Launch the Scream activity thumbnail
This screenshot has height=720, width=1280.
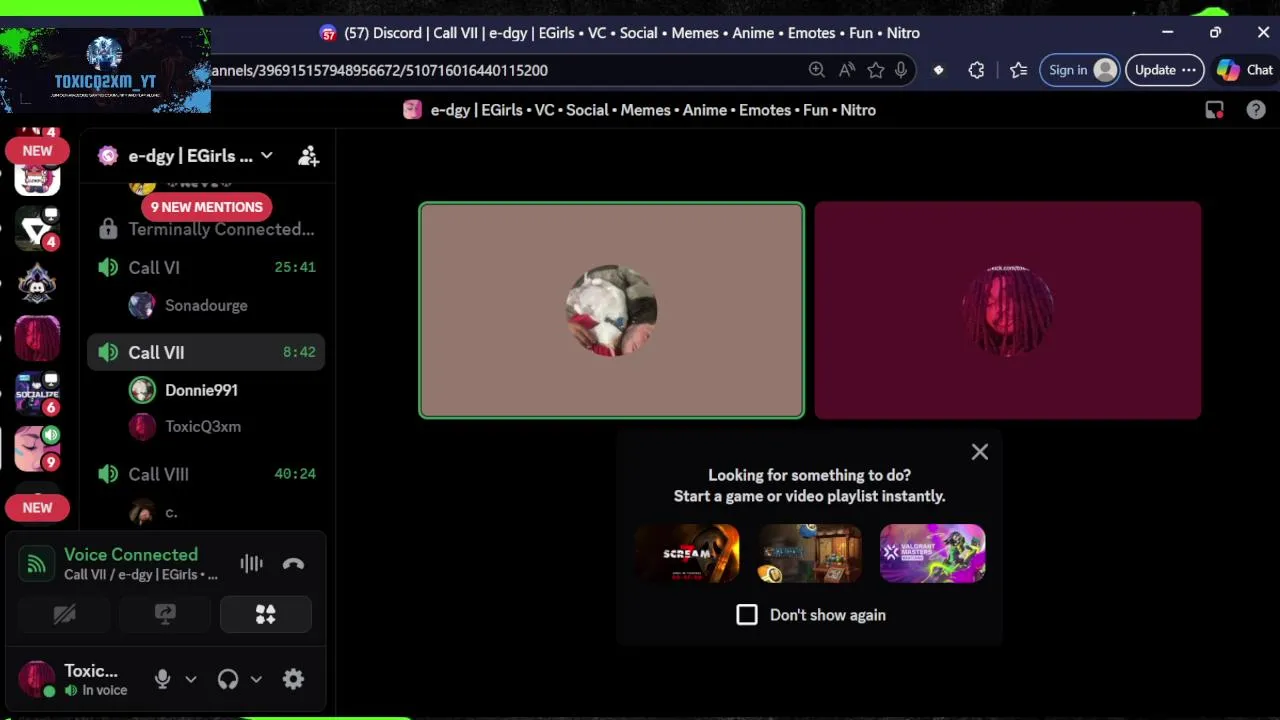(688, 553)
